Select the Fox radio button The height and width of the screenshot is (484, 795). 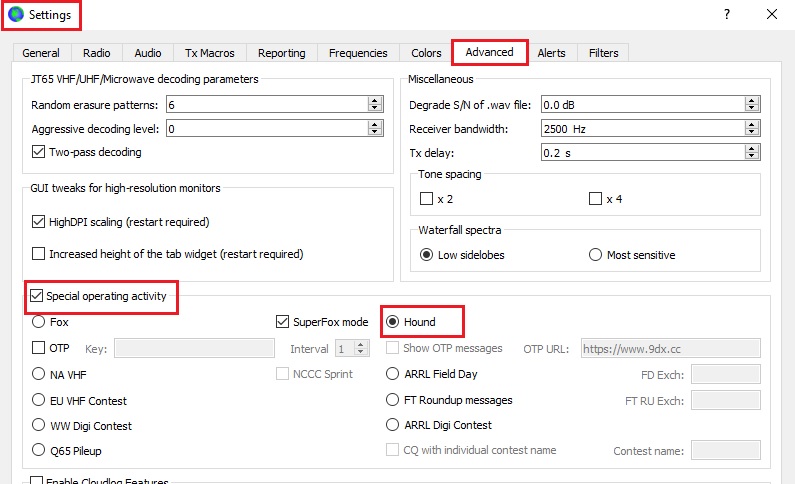click(39, 322)
